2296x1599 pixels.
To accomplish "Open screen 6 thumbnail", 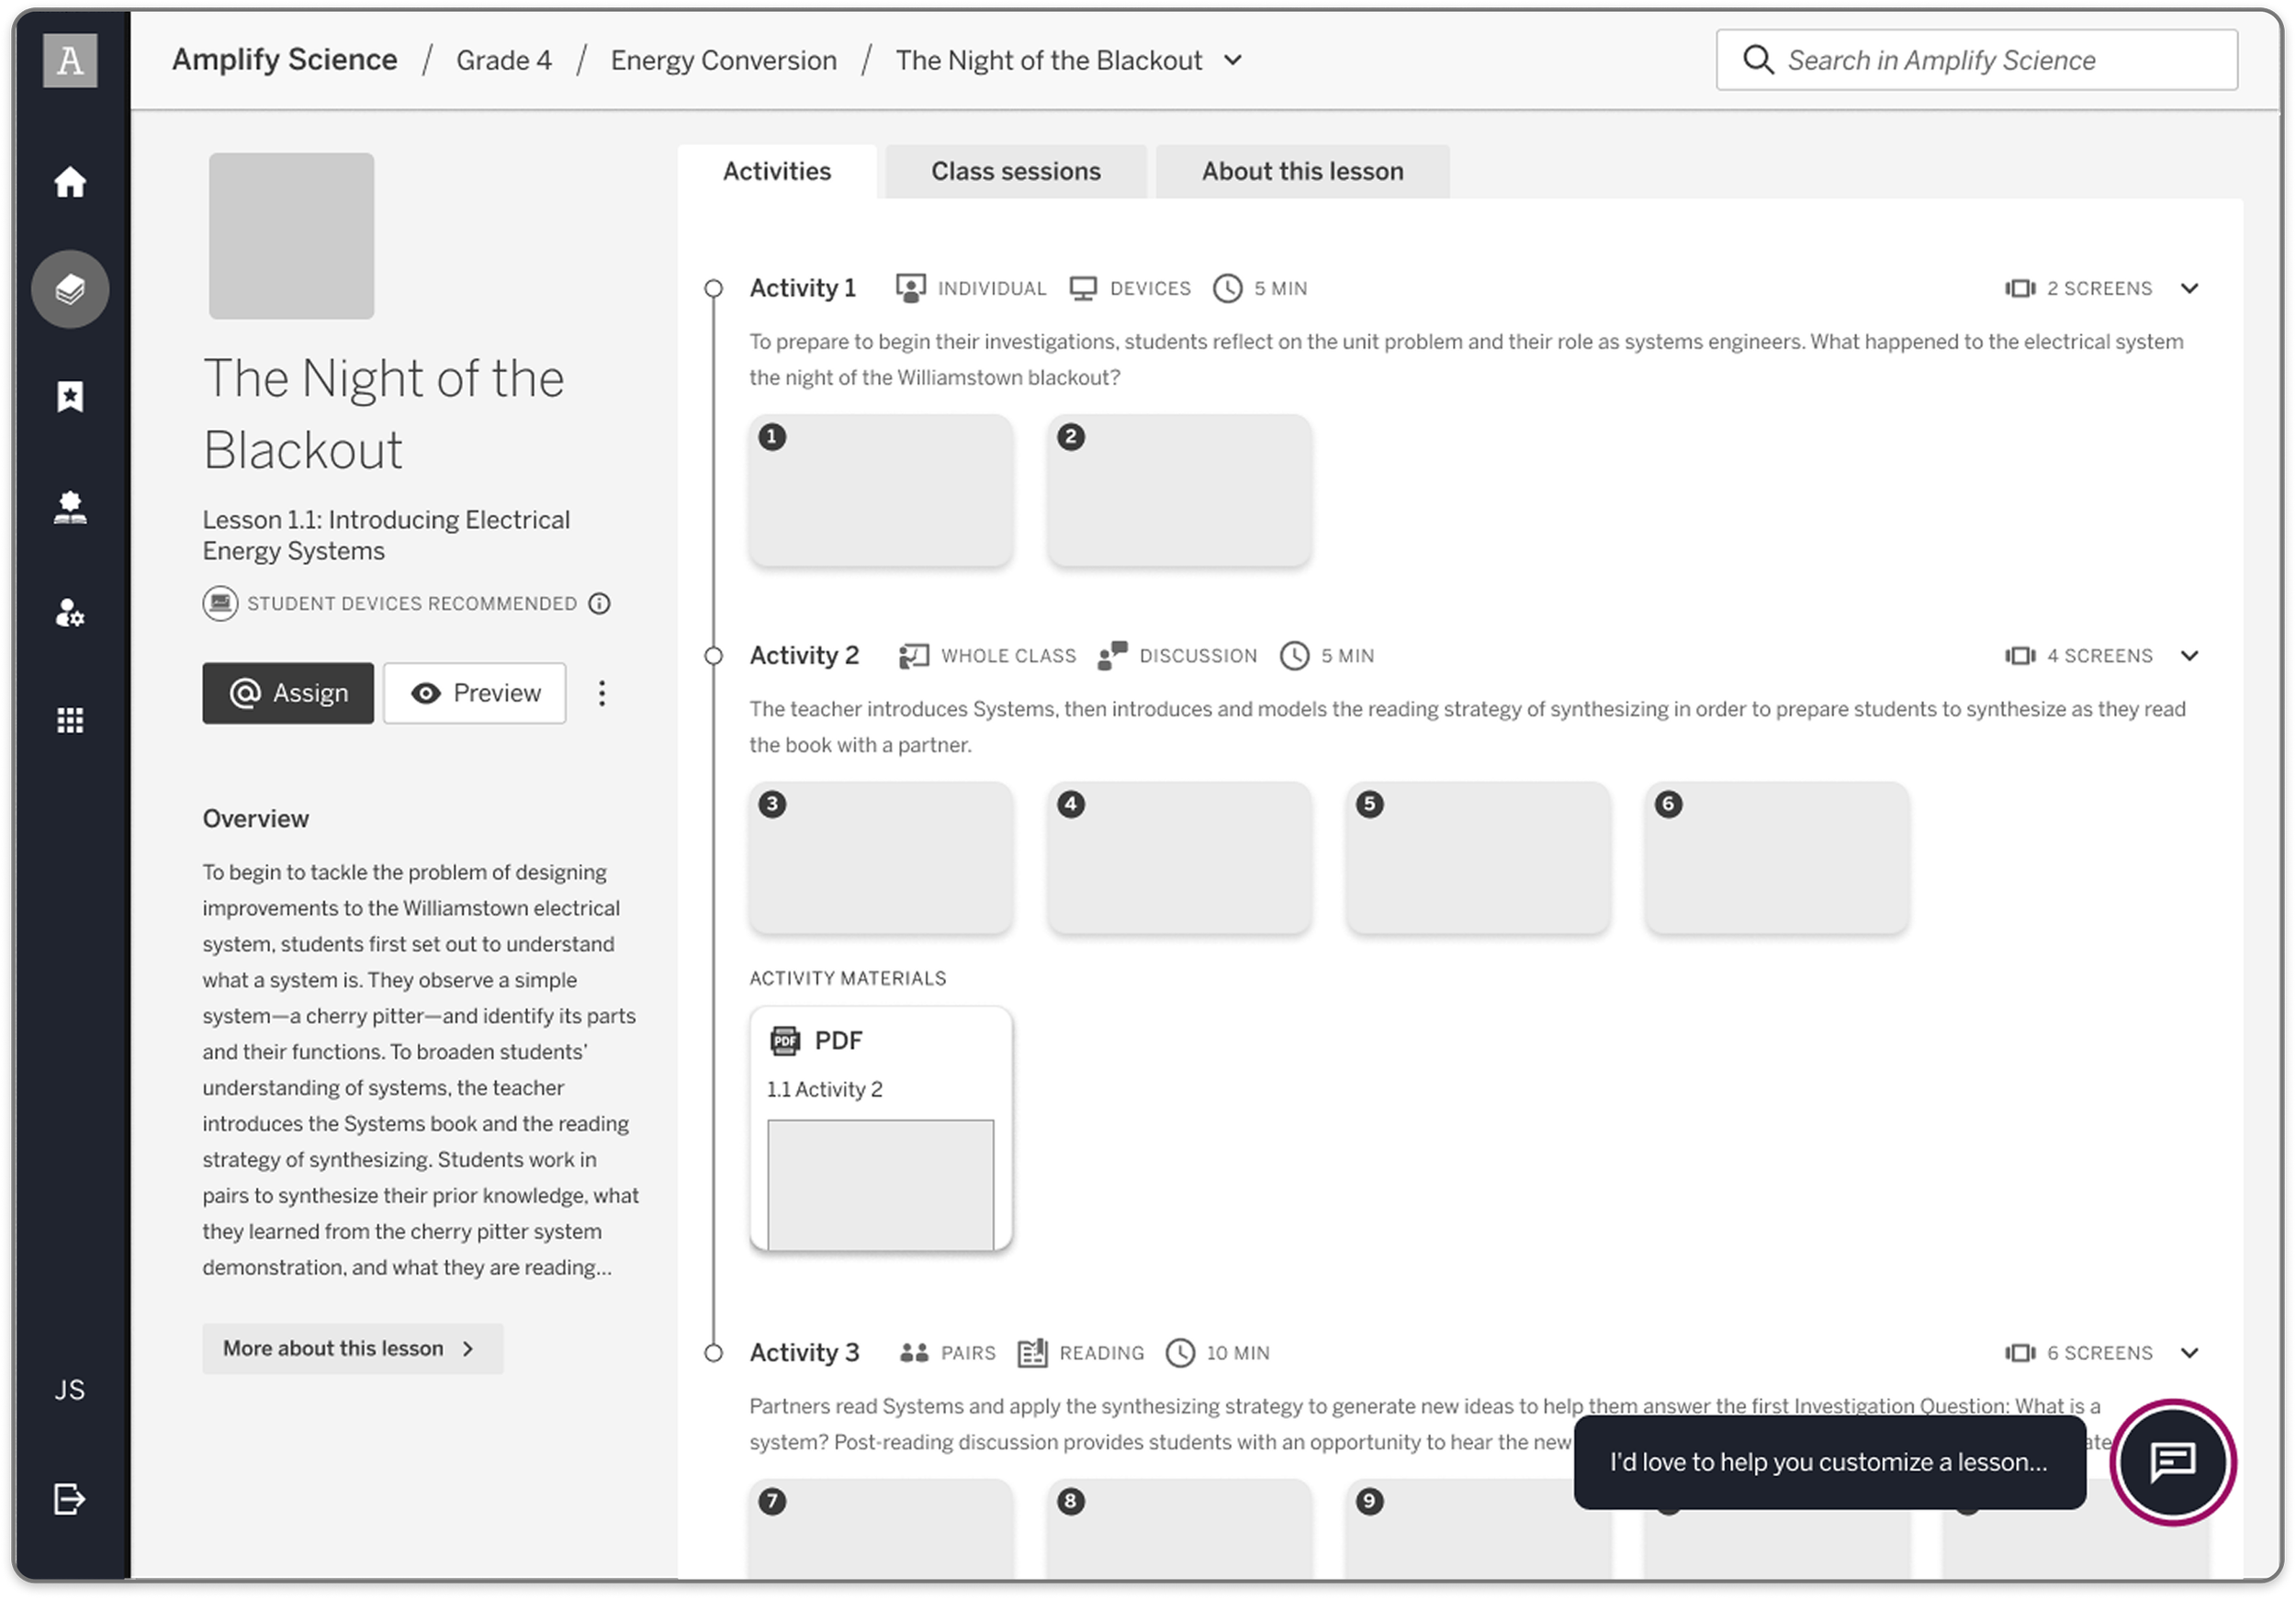I will [1777, 858].
